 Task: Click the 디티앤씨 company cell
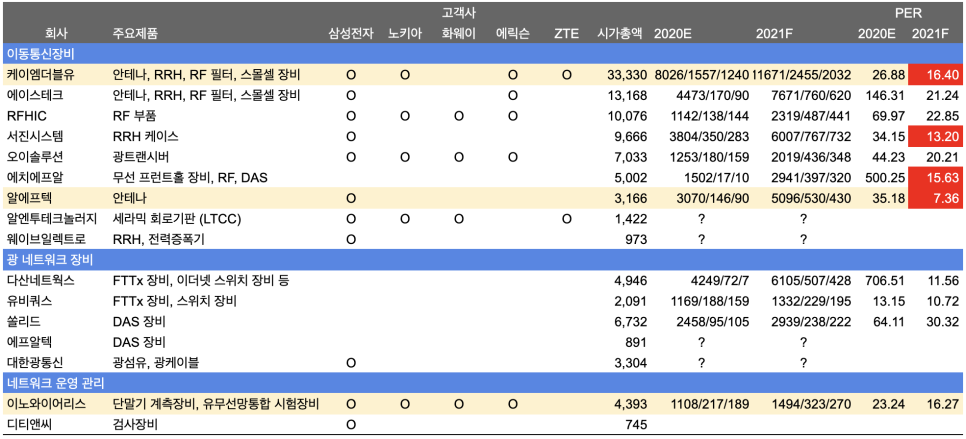coord(29,425)
